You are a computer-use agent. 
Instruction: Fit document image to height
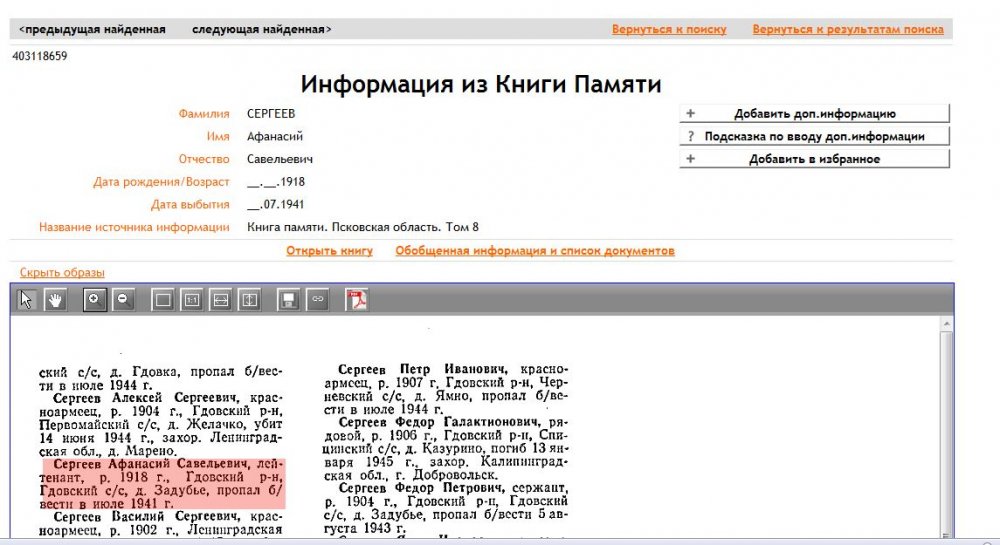pyautogui.click(x=249, y=300)
